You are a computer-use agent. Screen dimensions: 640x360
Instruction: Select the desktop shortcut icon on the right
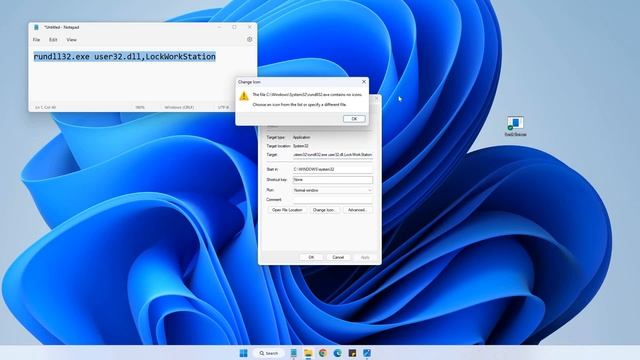click(x=516, y=126)
